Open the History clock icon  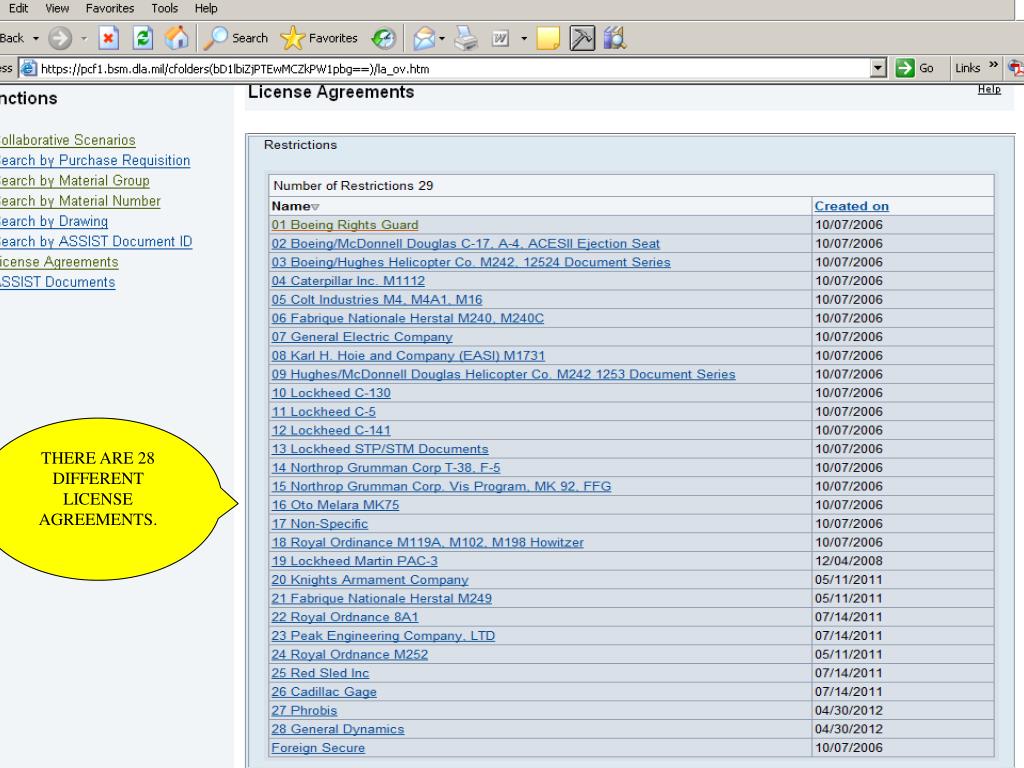[383, 39]
